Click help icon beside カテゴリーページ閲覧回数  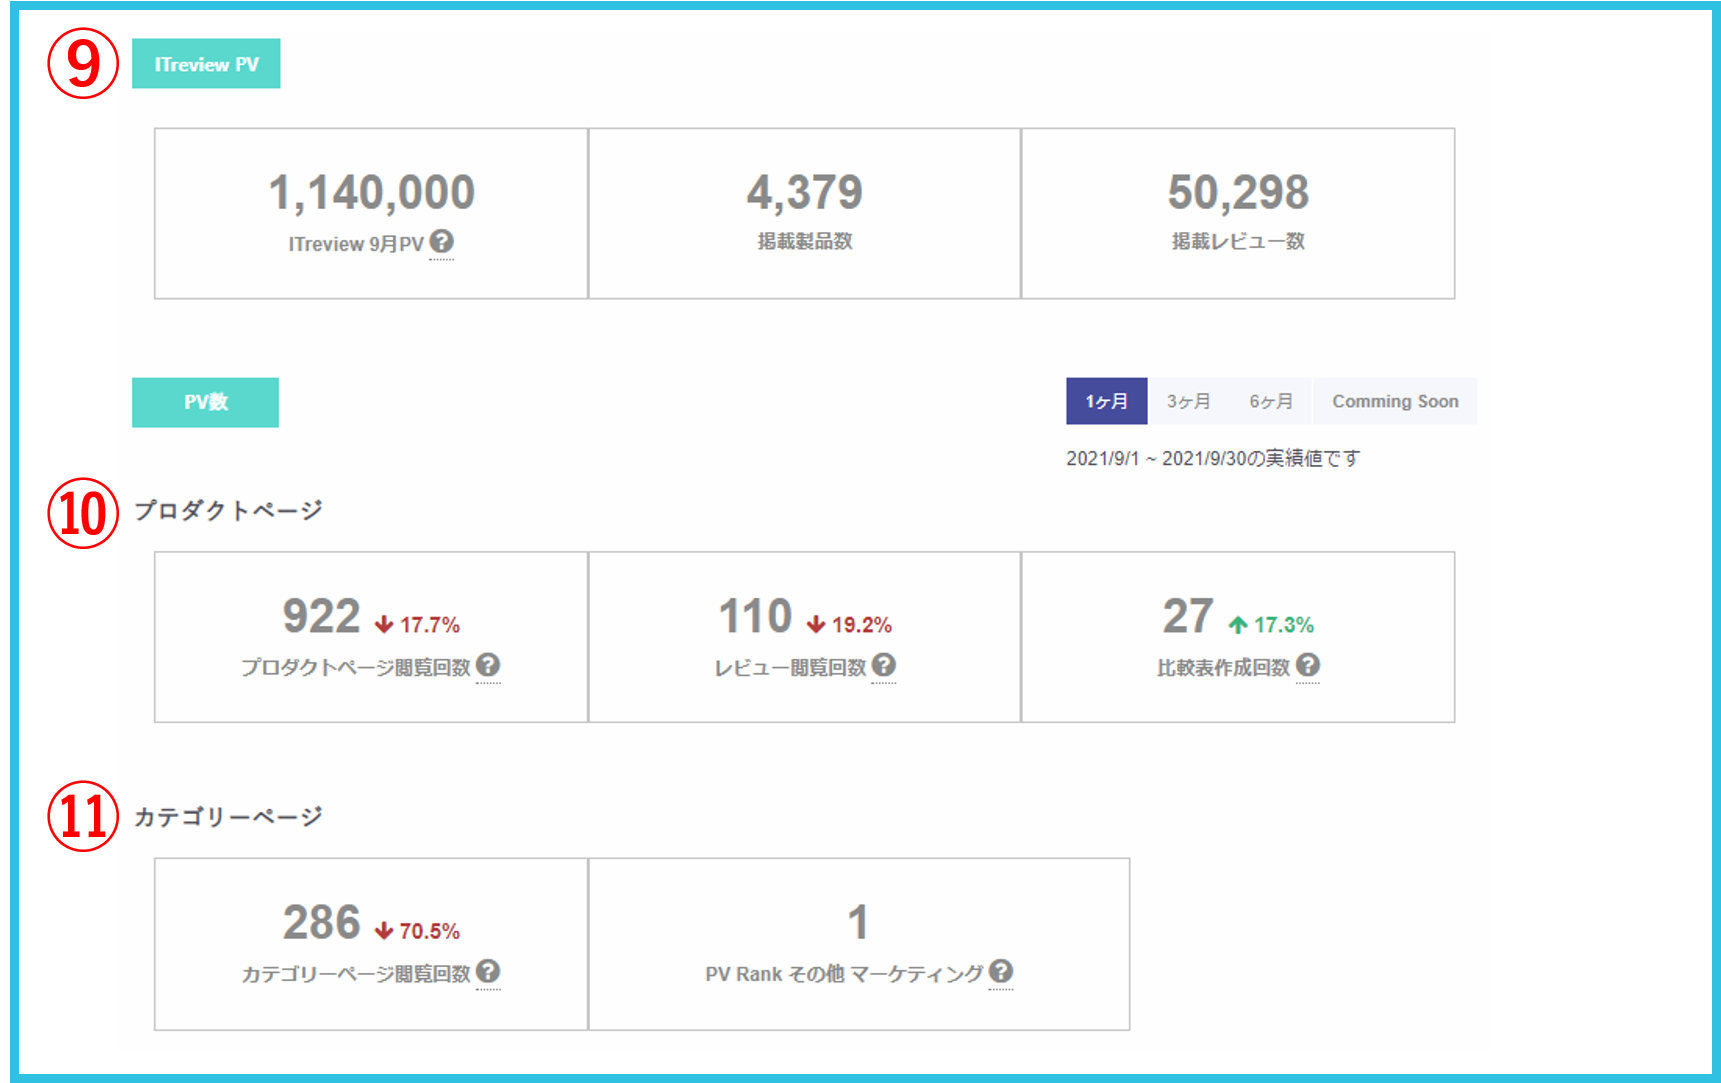(488, 971)
